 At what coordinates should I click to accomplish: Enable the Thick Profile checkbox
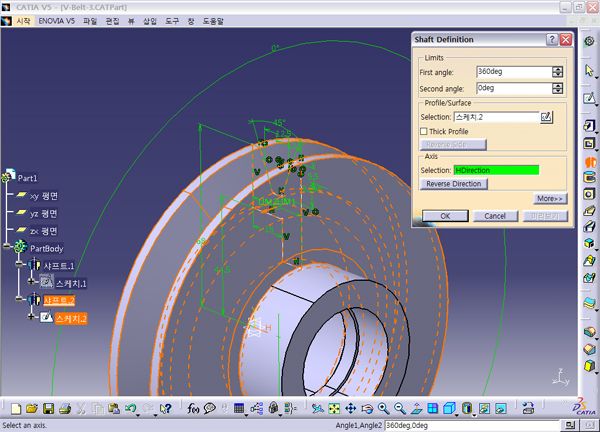click(x=424, y=131)
